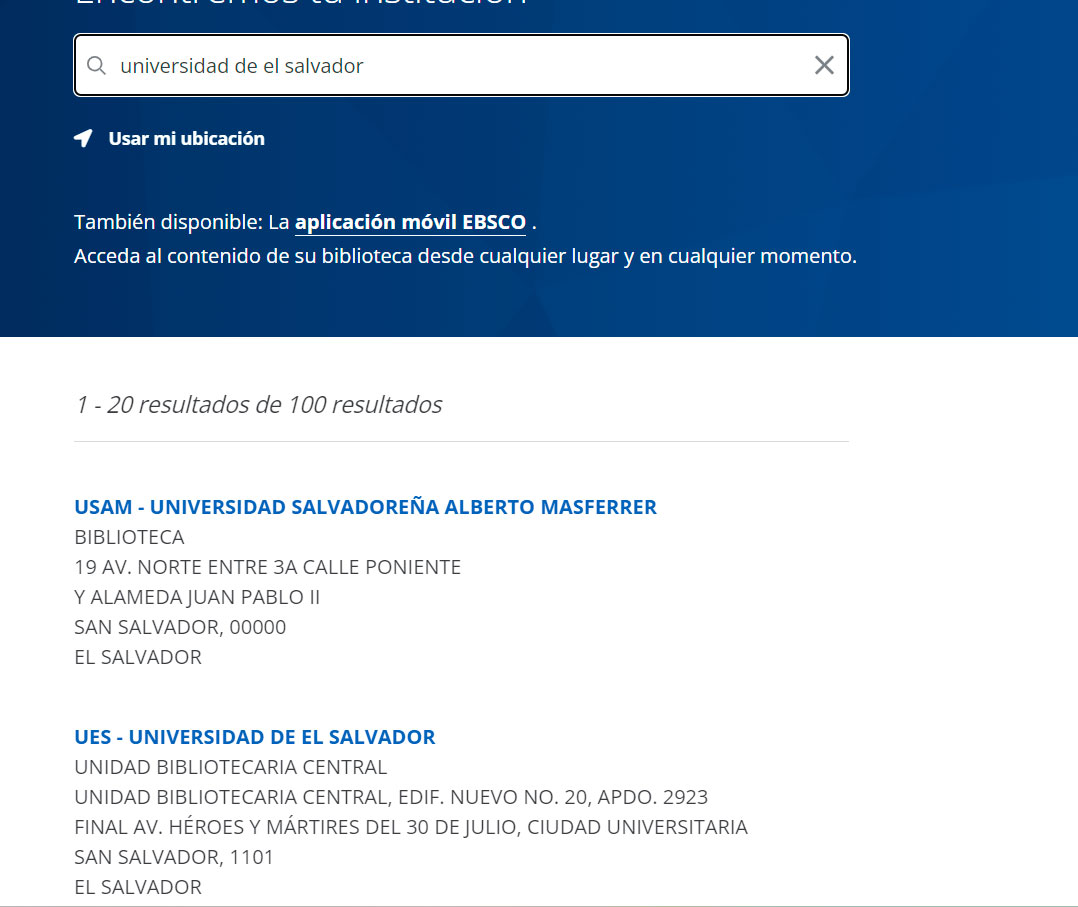The image size is (1078, 907).
Task: Open the aplicación móvil EBSCO link
Action: (x=410, y=222)
